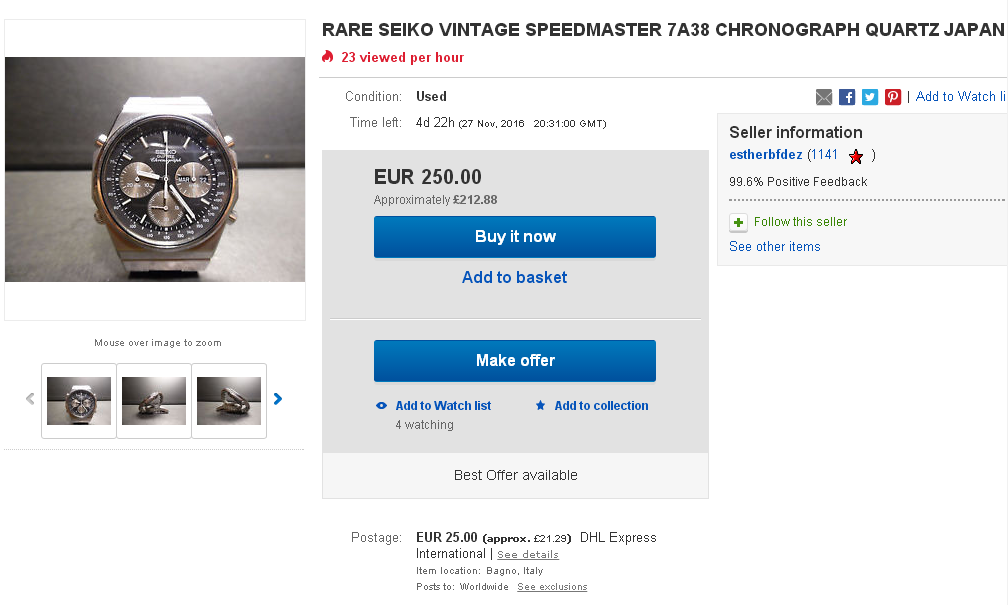Select the second watch thumbnail
This screenshot has height=605, width=1008.
click(x=154, y=401)
